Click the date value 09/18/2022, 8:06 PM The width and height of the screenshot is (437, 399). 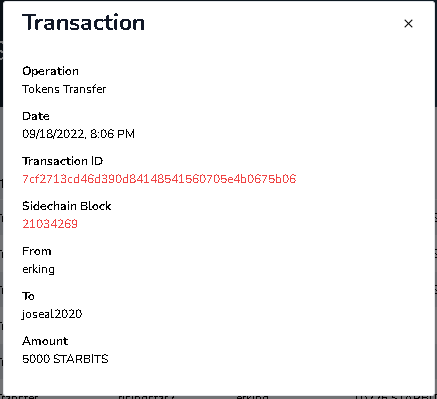78,134
